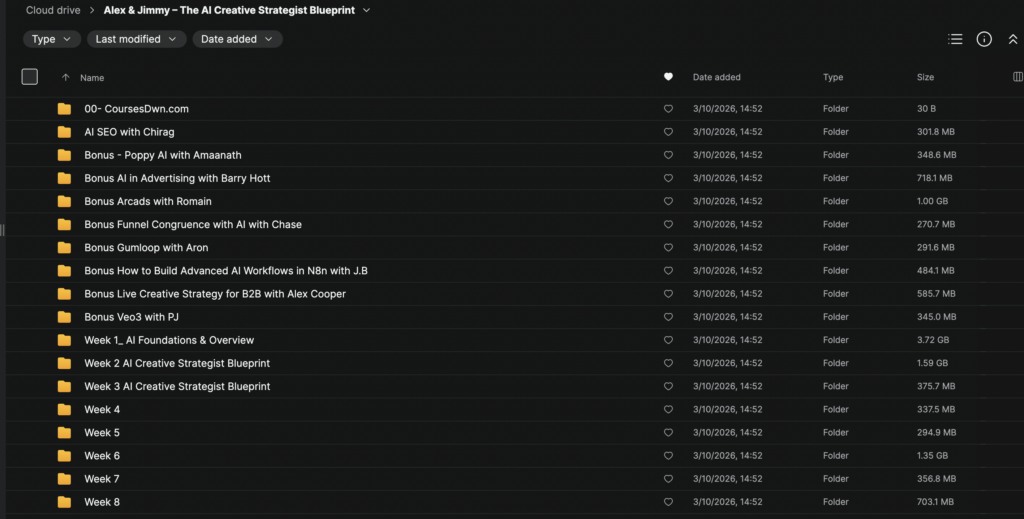The image size is (1024, 519).
Task: Open the info panel icon
Action: click(x=984, y=39)
